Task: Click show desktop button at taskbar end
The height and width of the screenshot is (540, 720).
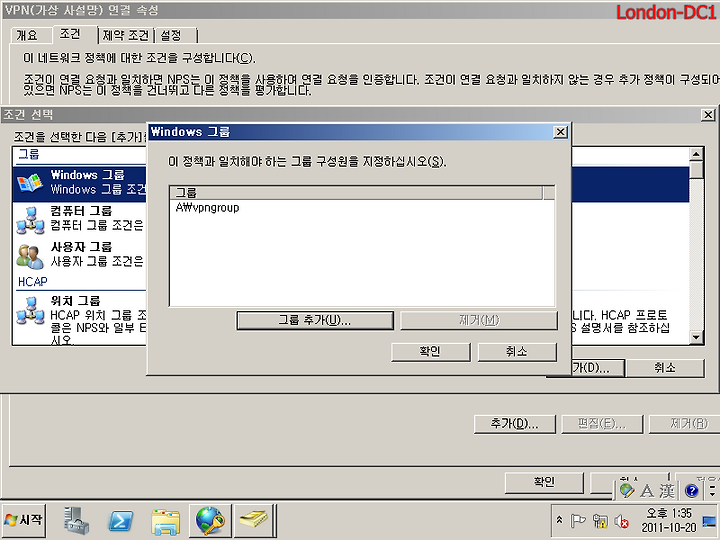Action: 709,521
